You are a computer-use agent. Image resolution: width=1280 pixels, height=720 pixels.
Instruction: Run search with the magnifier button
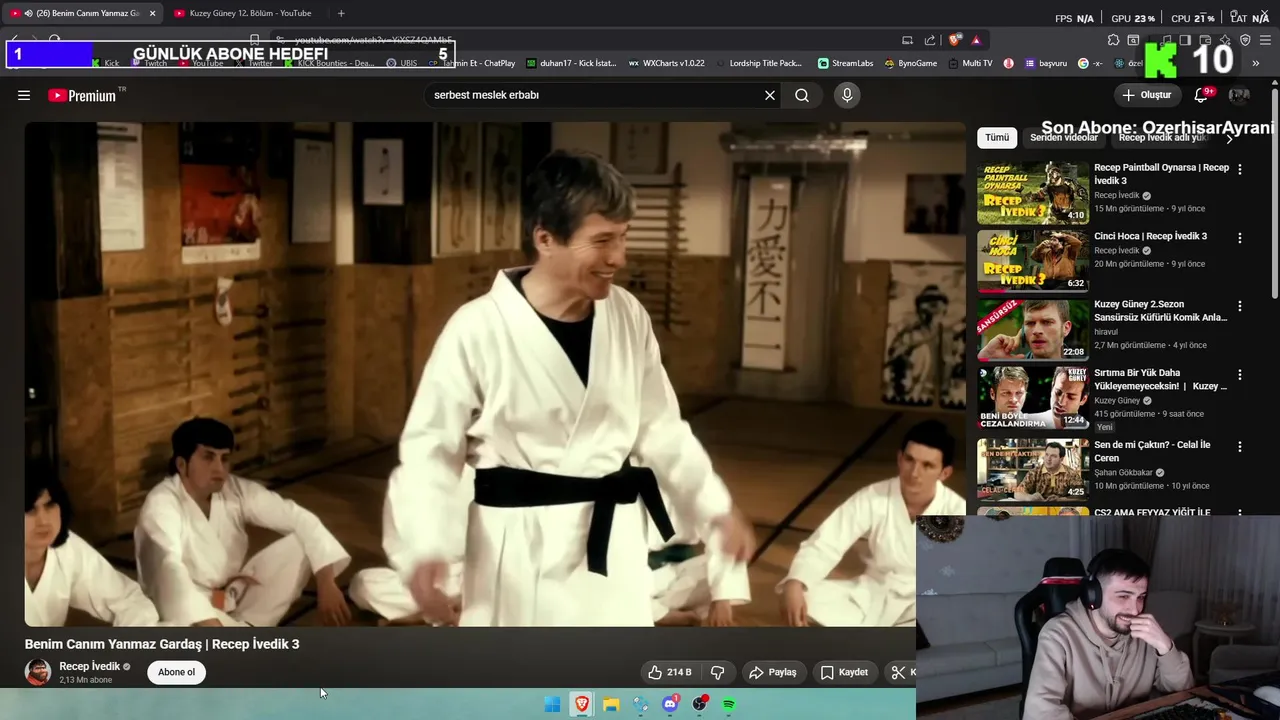802,95
